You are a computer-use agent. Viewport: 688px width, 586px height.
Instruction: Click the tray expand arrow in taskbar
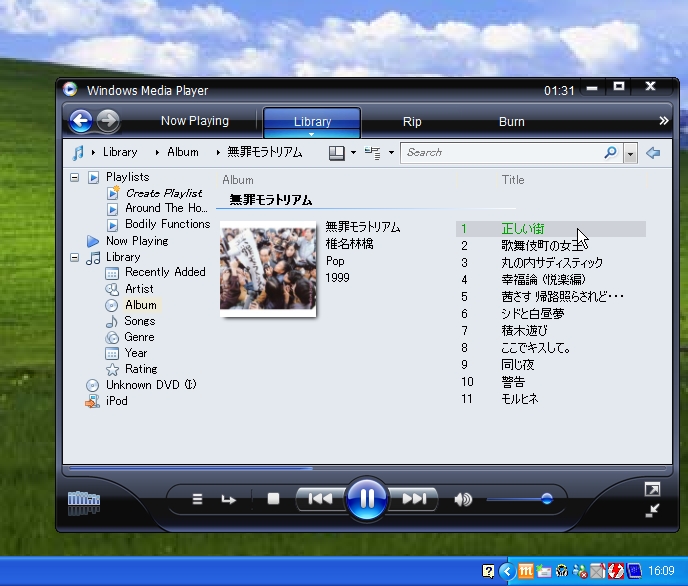pyautogui.click(x=507, y=571)
